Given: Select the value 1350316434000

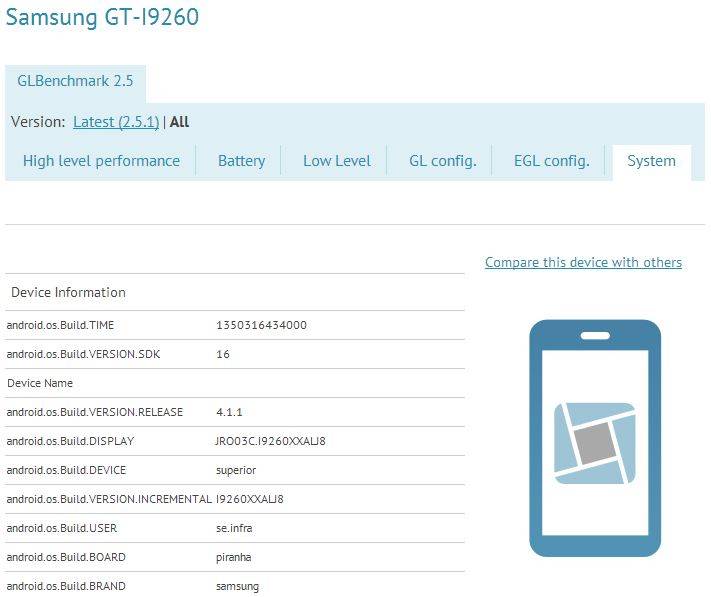Looking at the screenshot, I should click(261, 325).
